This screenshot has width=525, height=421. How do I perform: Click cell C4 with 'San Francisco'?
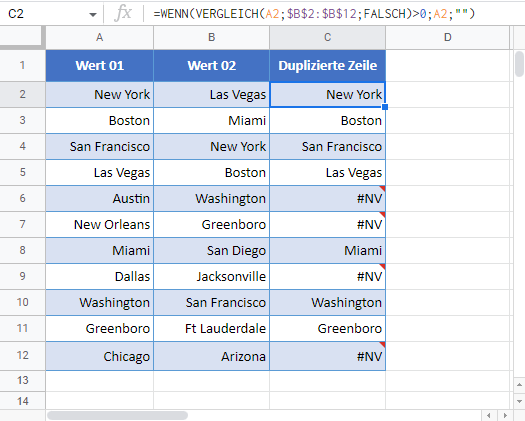327,147
